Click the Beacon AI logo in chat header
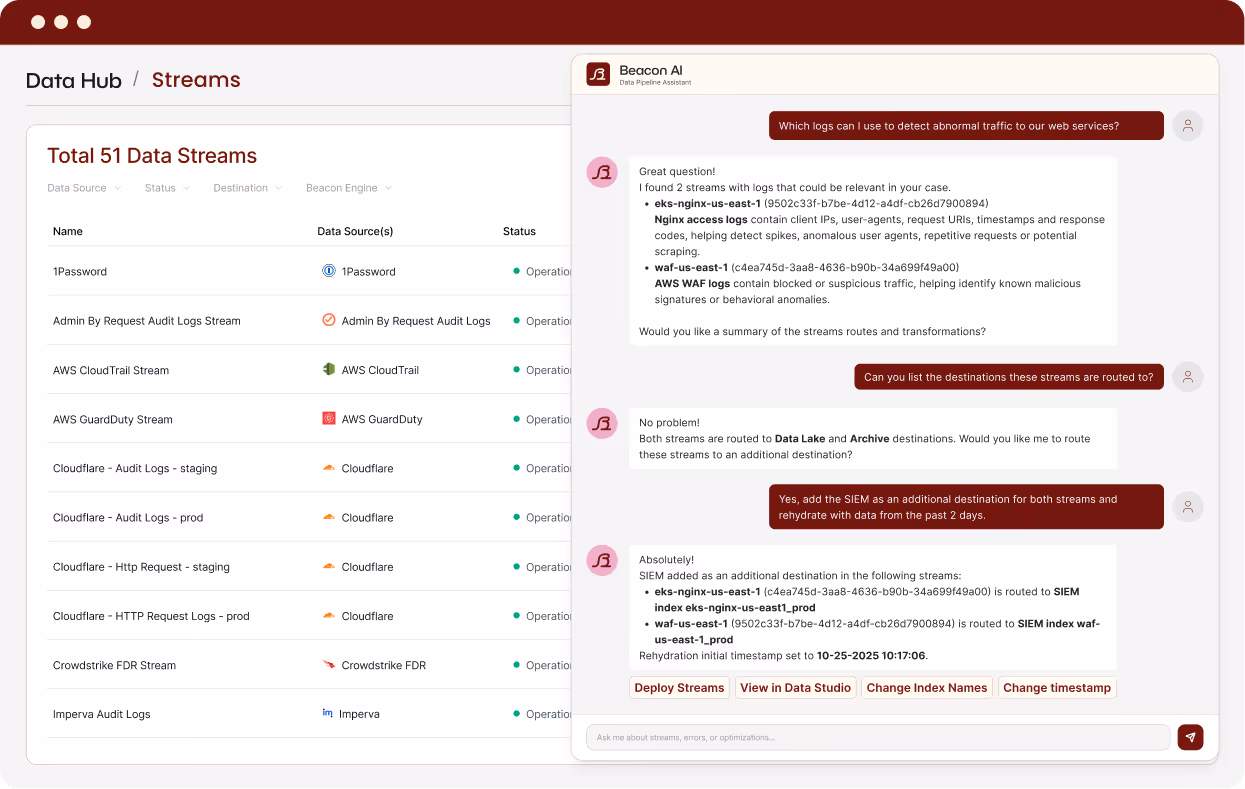 point(598,73)
